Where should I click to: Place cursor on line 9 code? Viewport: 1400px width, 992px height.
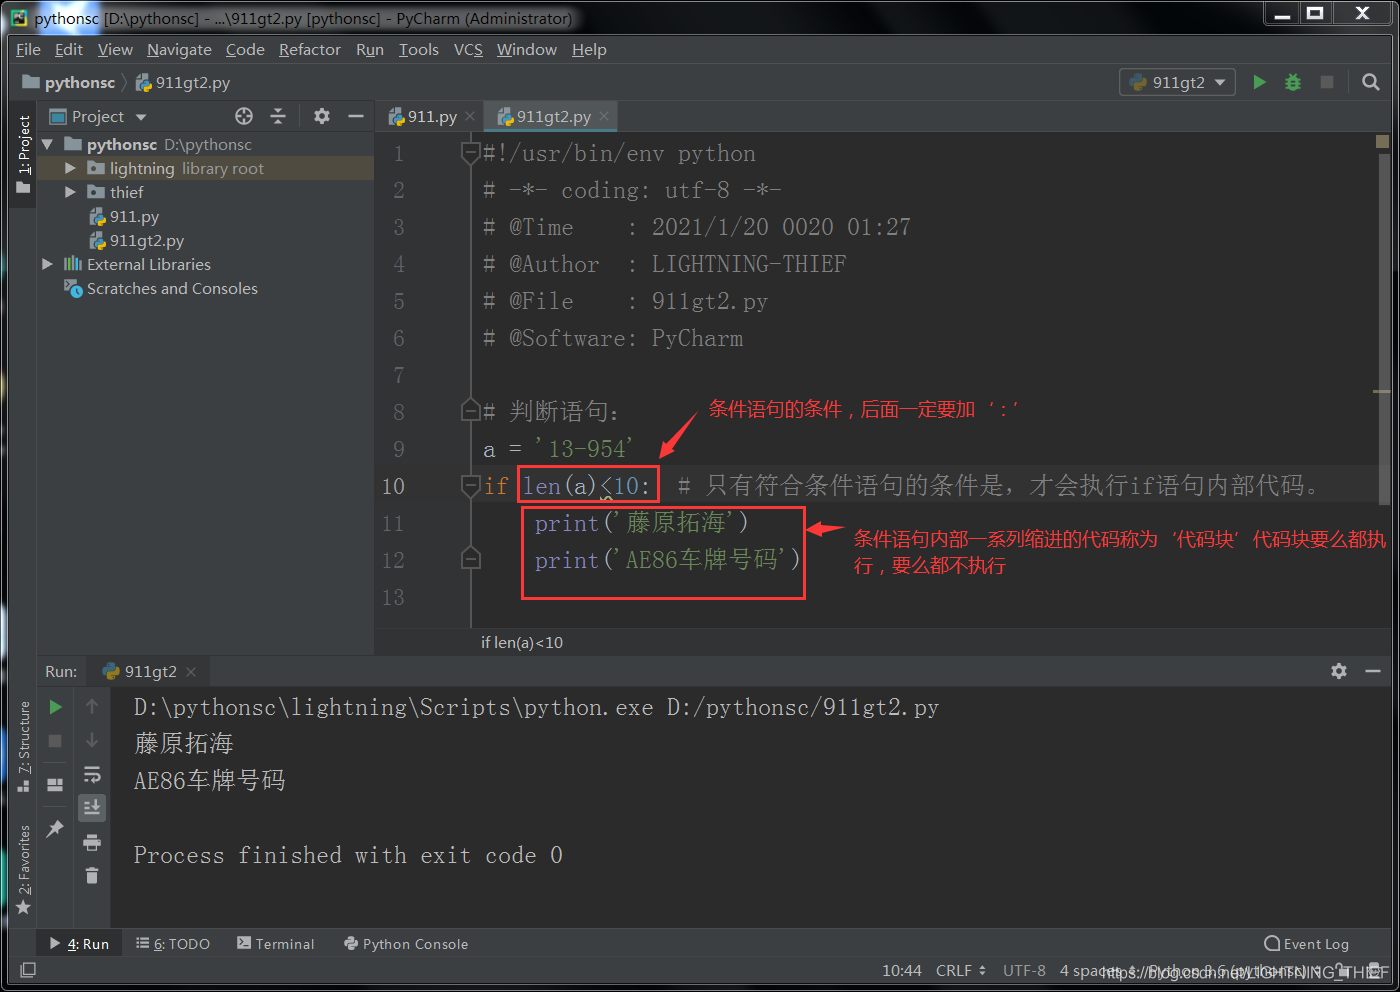coord(557,449)
